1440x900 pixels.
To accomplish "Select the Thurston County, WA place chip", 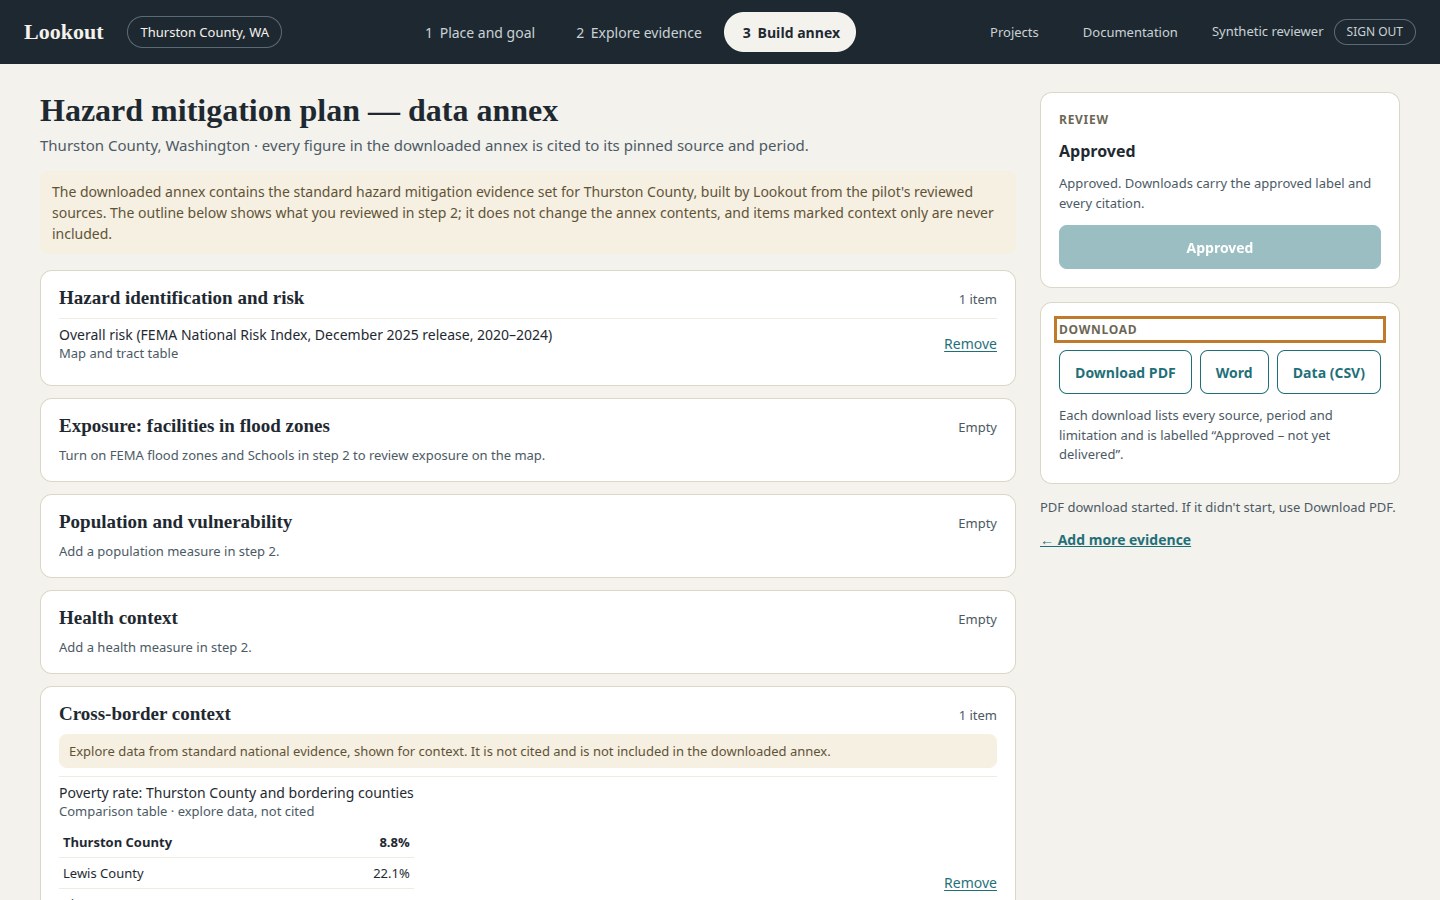I will point(204,32).
